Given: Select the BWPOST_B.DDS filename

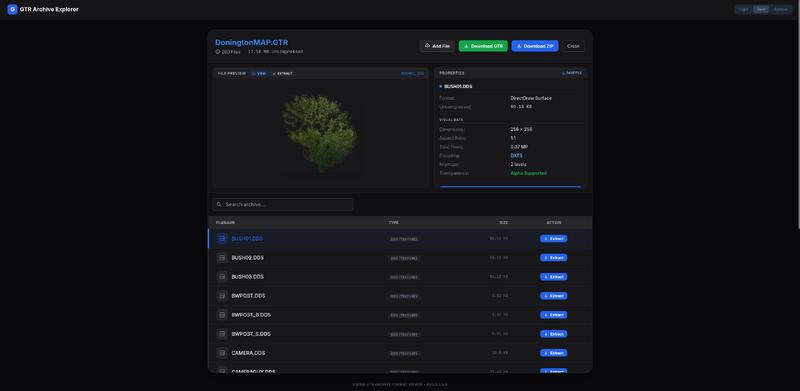Looking at the screenshot, I should pos(251,315).
